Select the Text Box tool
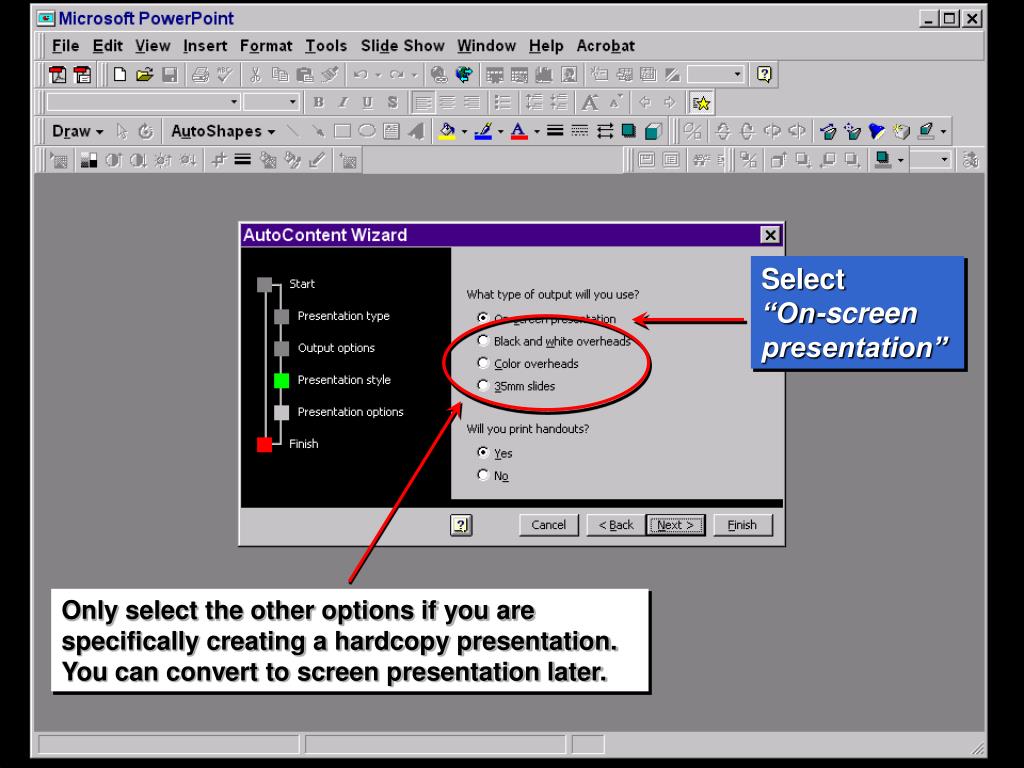The image size is (1024, 768). [x=391, y=131]
